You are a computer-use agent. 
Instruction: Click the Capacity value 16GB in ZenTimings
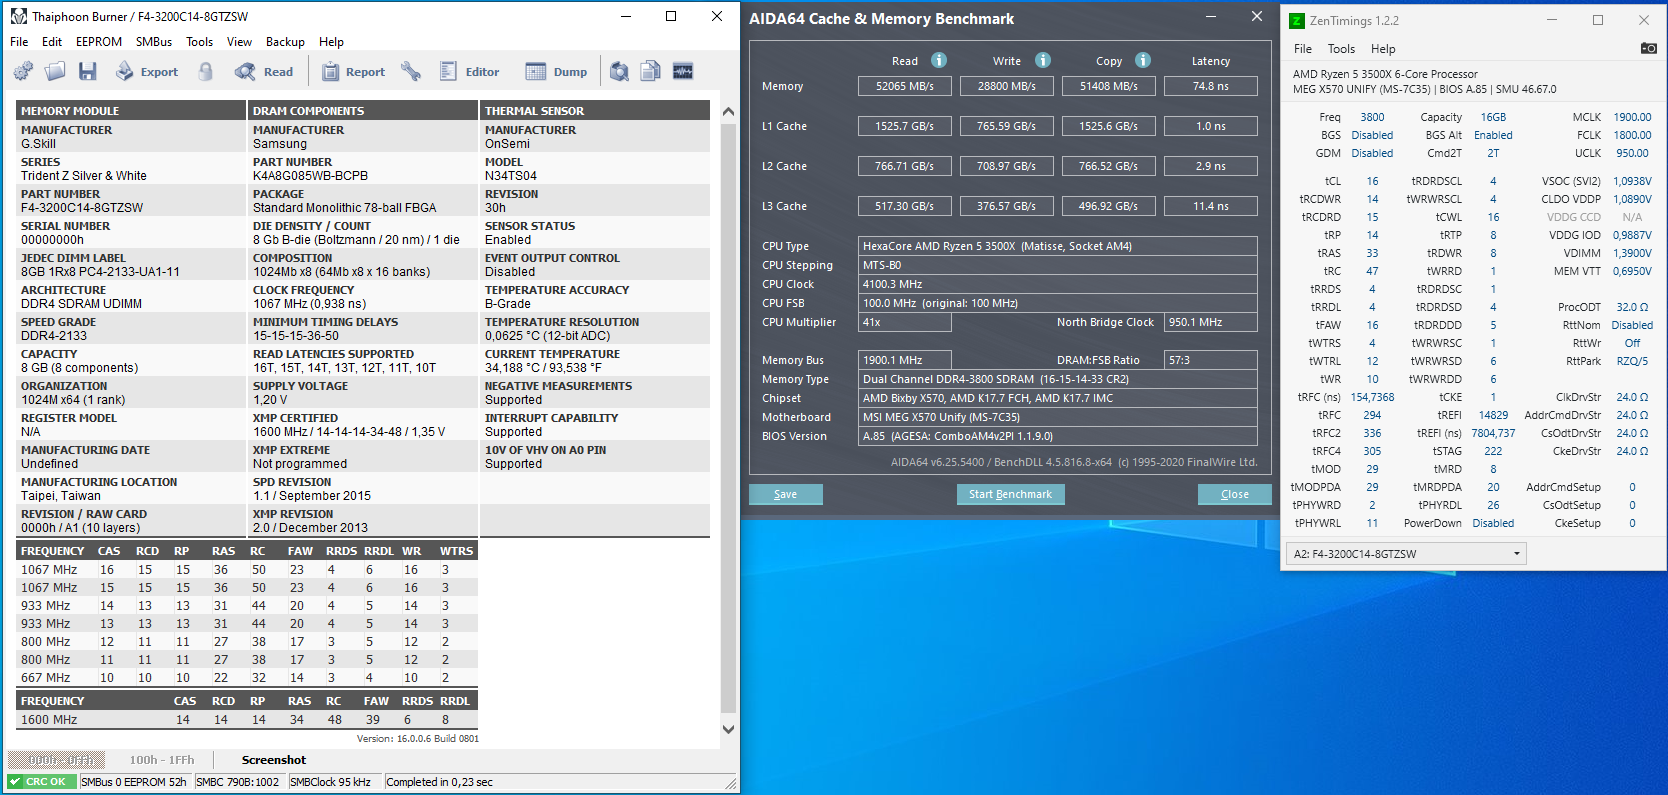tap(1493, 117)
